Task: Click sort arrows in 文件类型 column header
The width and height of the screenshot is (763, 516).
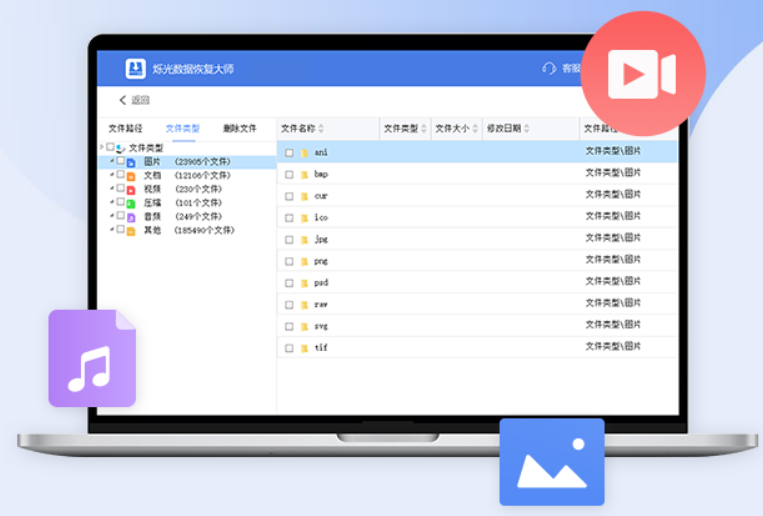Action: [424, 129]
